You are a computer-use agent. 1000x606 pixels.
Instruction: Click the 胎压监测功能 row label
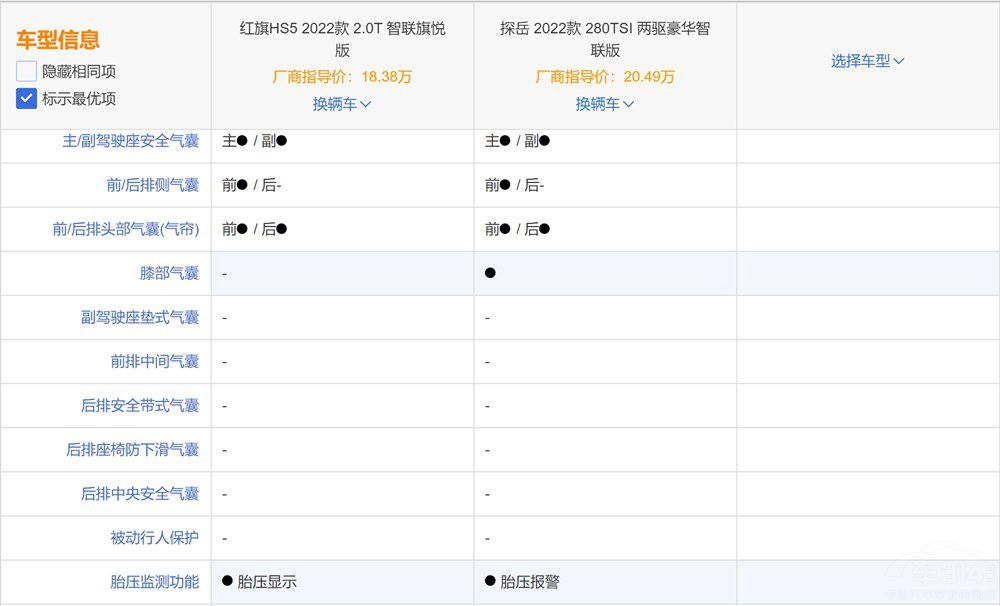pos(154,581)
